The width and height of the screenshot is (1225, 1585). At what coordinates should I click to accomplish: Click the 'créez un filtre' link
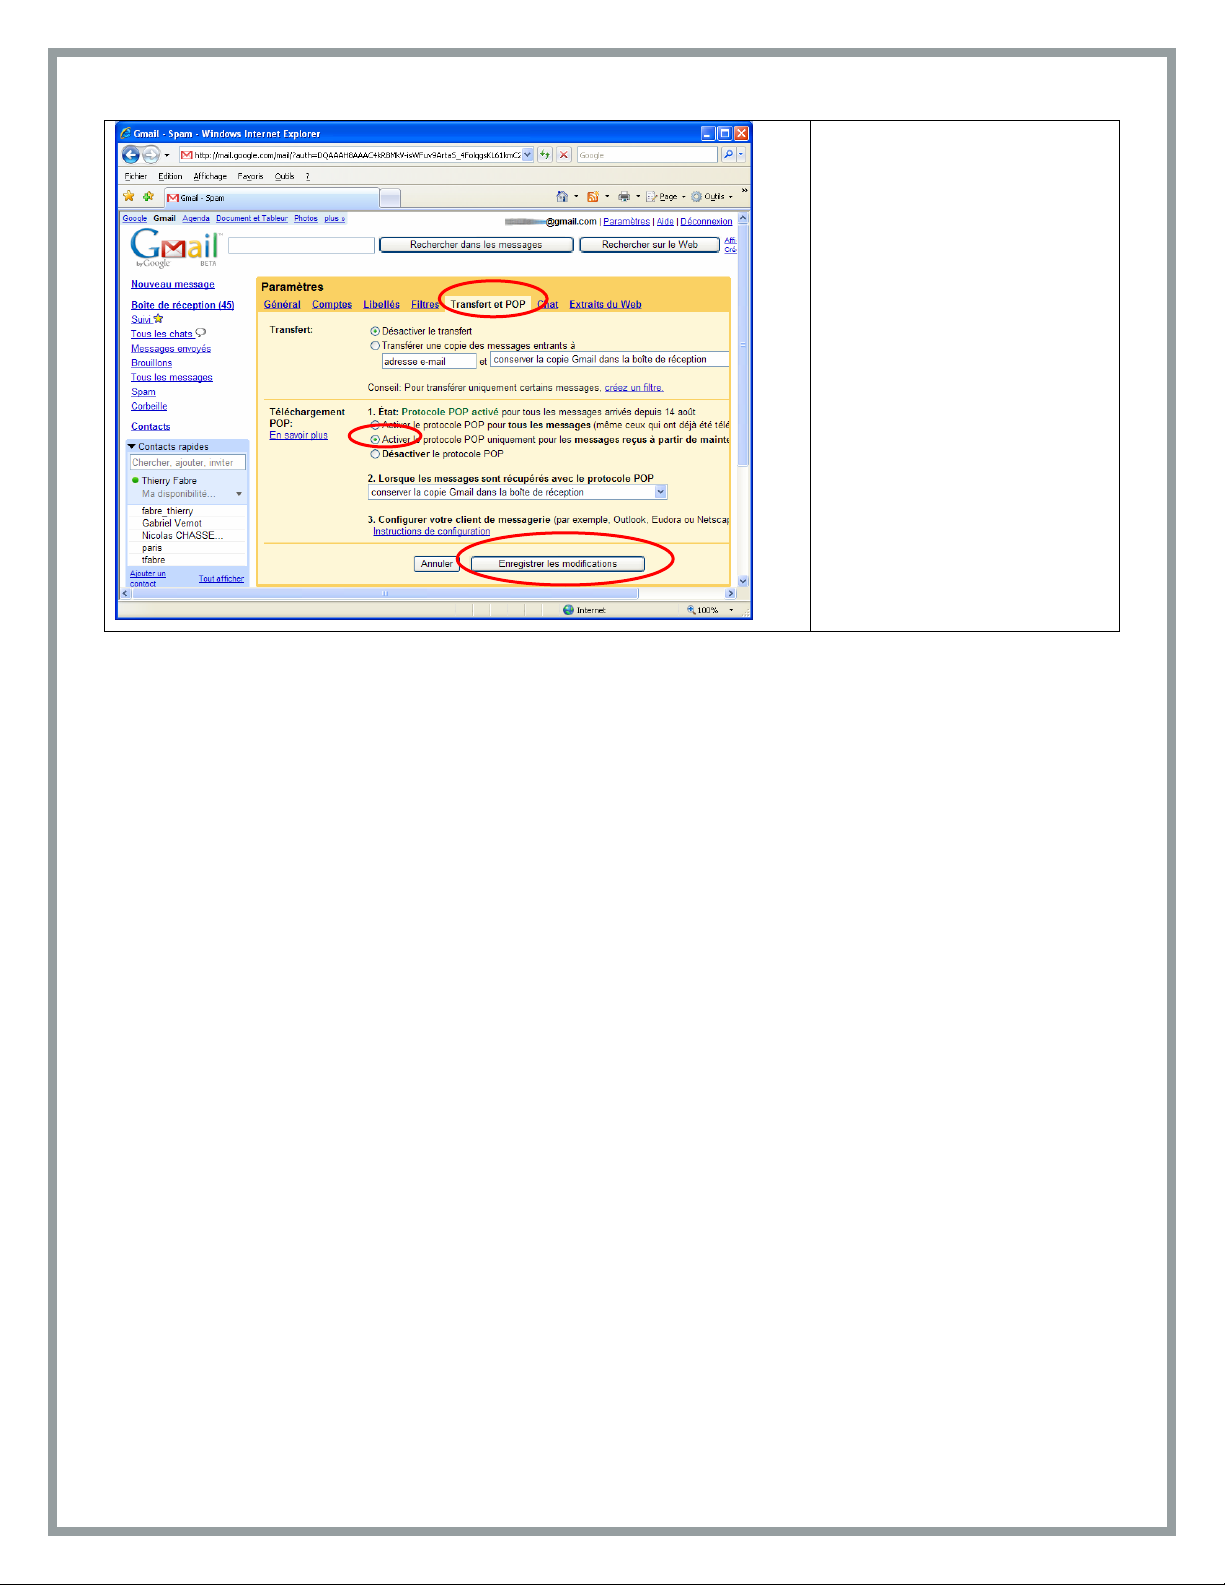pos(634,388)
